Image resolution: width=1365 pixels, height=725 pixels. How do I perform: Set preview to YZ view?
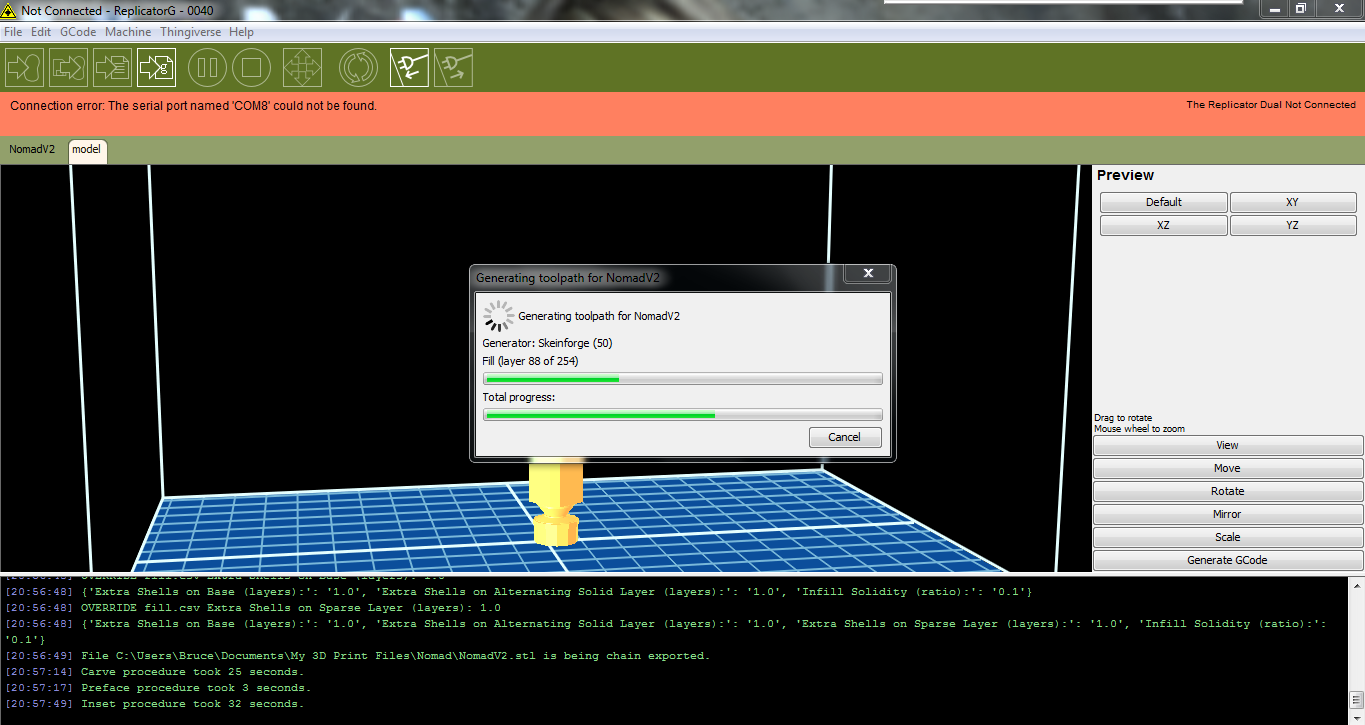1293,225
